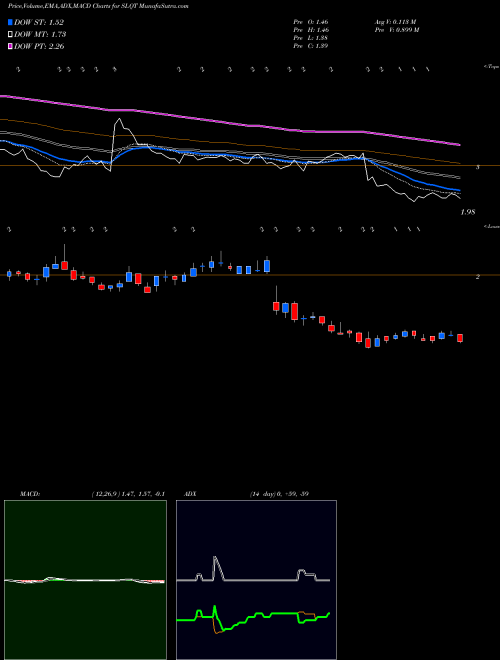Click the Pre H: 1.46 value
Viewport: 500px width, 660px height.
(311, 30)
